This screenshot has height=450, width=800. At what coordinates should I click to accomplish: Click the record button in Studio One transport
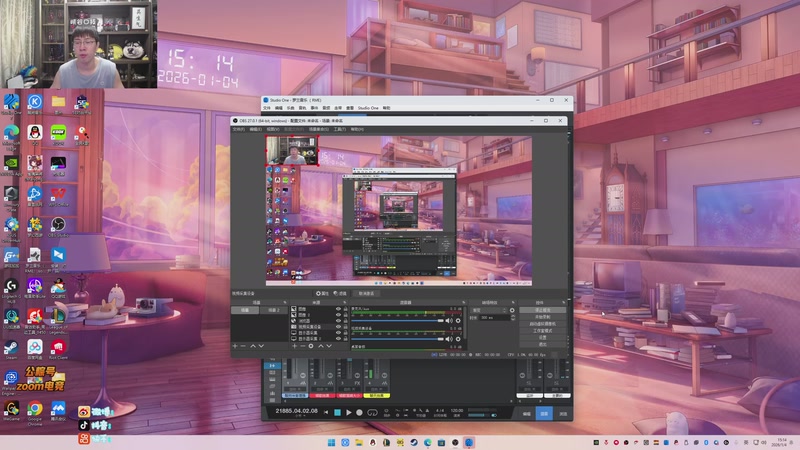click(x=360, y=412)
